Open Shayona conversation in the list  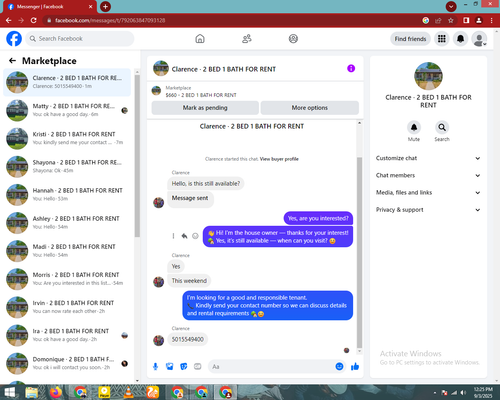(67, 166)
